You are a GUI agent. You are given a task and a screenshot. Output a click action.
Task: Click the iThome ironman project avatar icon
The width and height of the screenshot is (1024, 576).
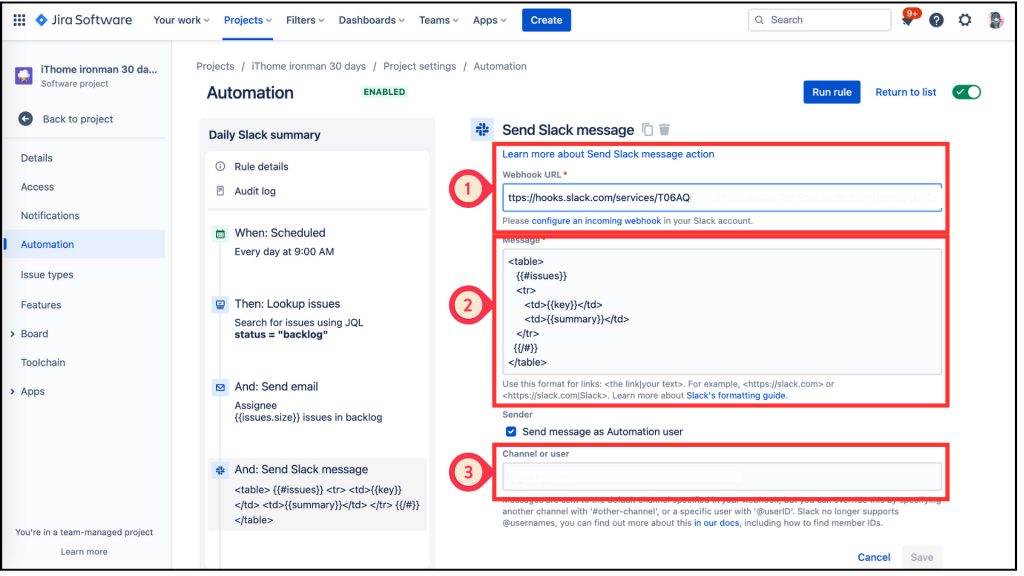click(x=24, y=76)
